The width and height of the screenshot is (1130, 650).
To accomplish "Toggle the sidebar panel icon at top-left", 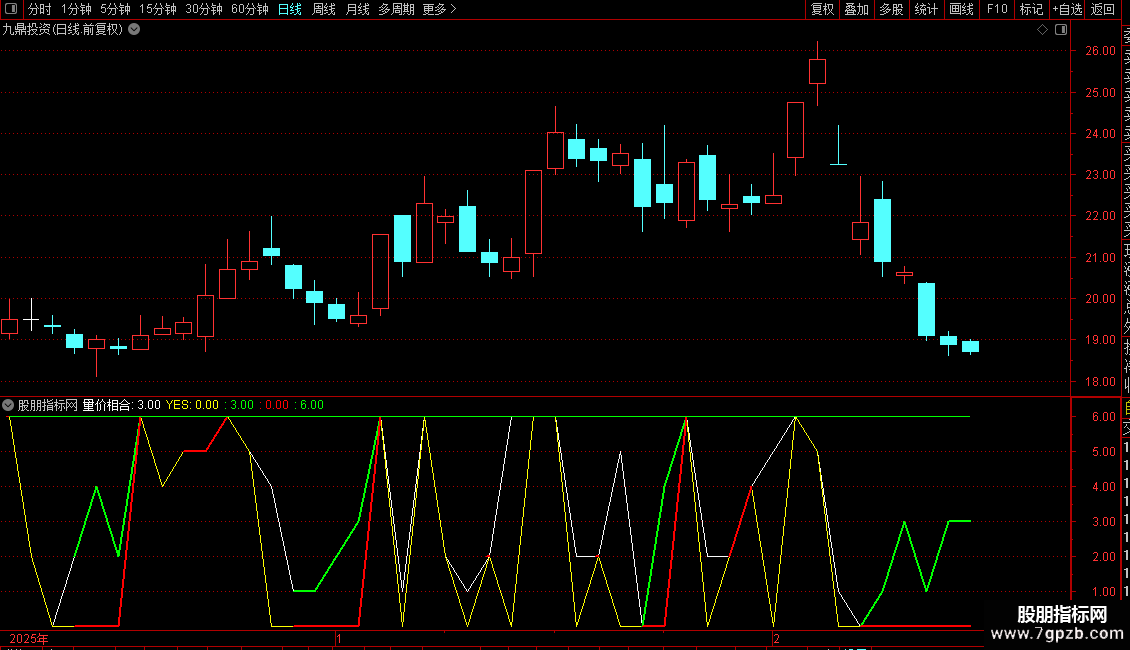I will click(x=11, y=9).
